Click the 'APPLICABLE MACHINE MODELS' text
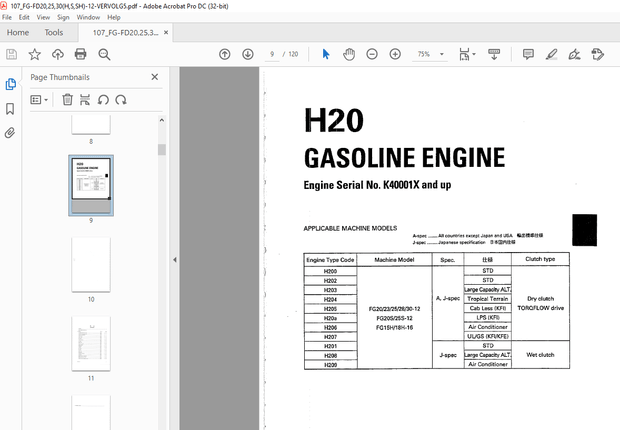 tap(350, 228)
